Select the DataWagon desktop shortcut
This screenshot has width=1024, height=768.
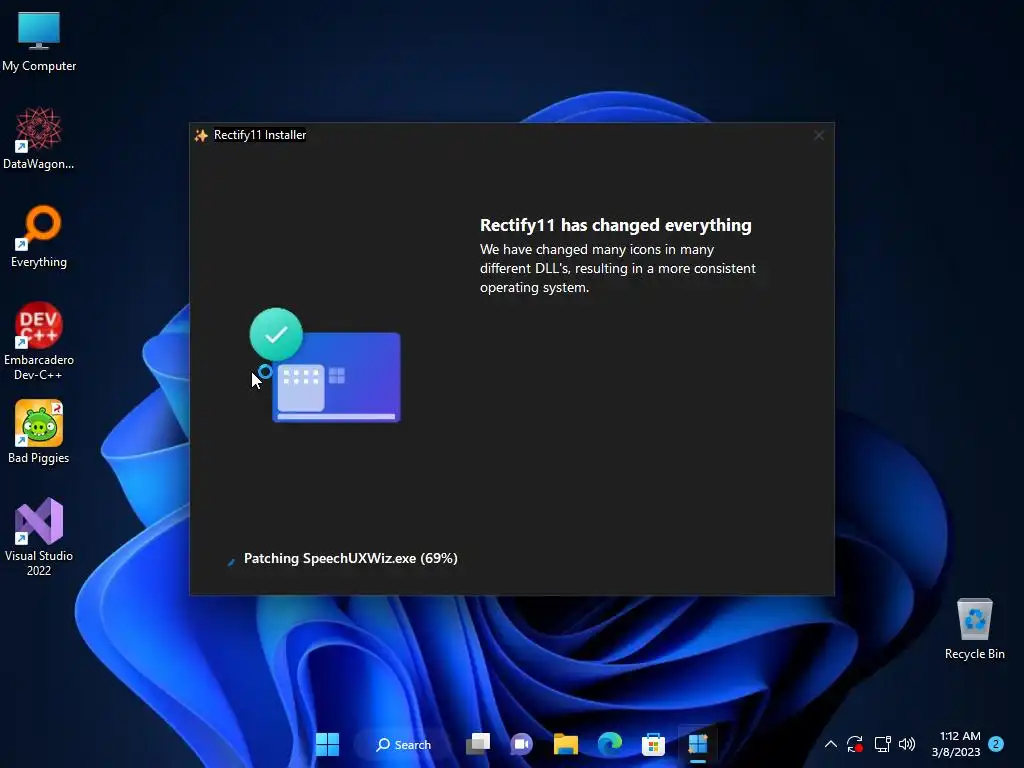39,138
